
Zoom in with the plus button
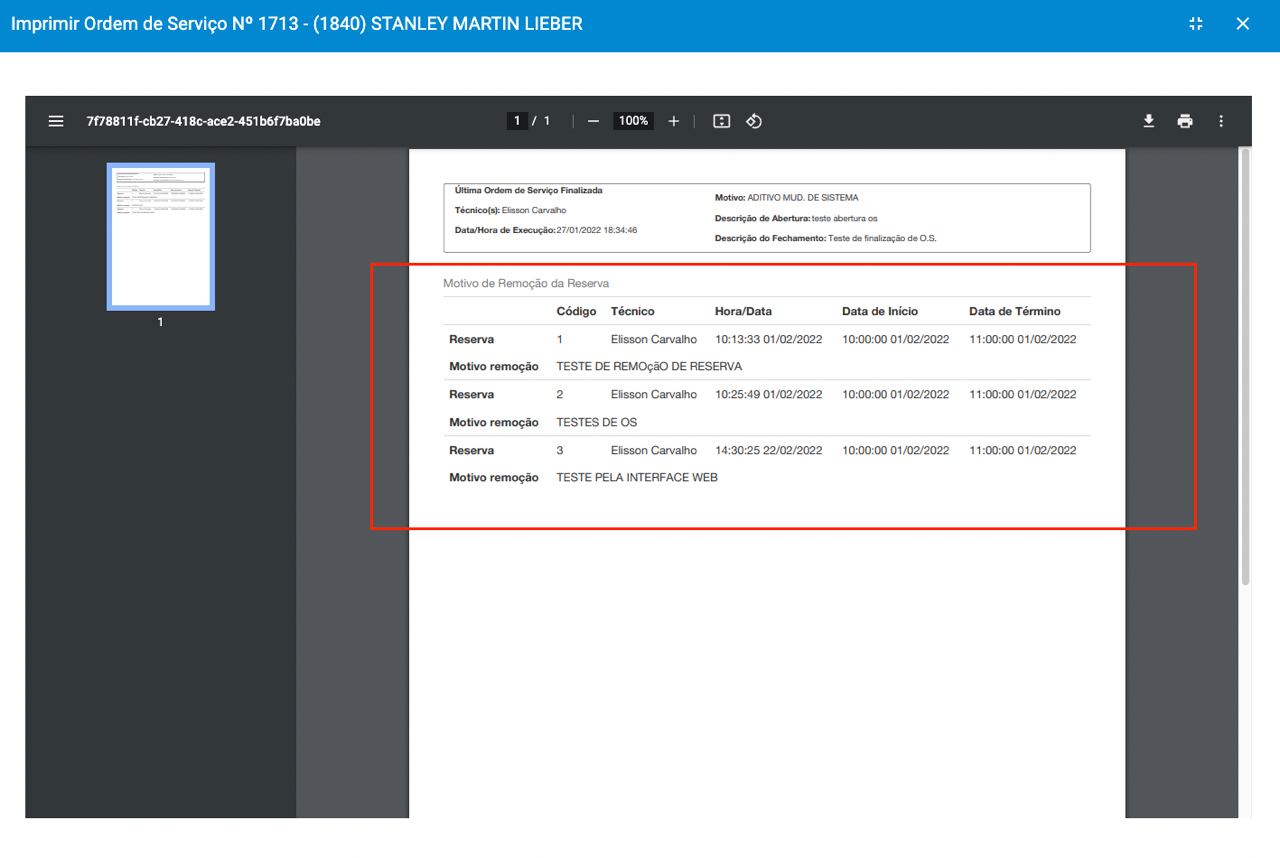click(674, 121)
